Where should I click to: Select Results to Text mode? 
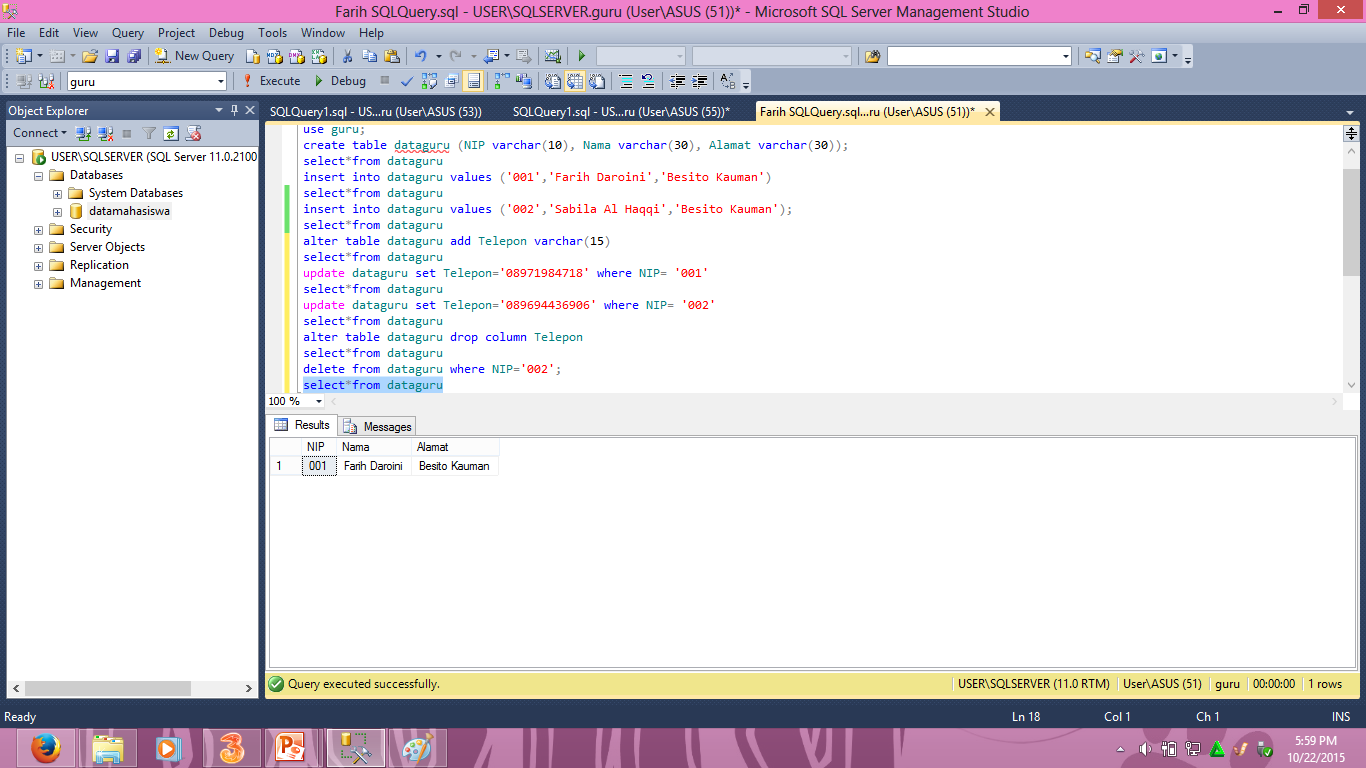(552, 81)
